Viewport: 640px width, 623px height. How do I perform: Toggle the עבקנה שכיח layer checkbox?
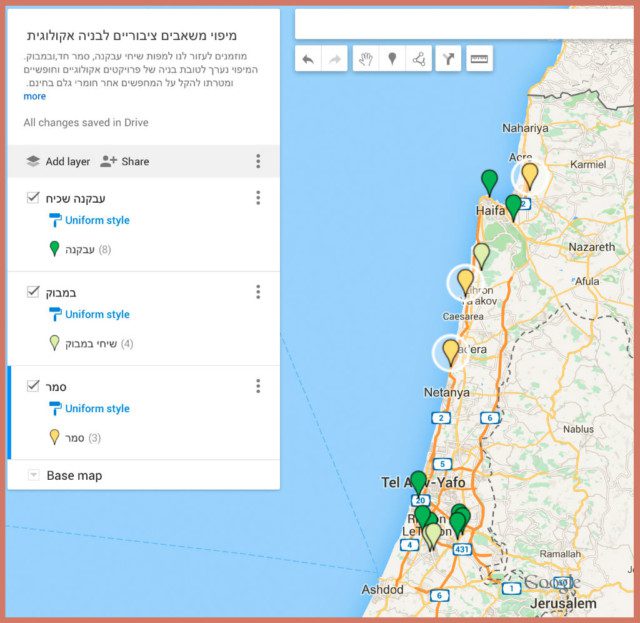(x=33, y=198)
